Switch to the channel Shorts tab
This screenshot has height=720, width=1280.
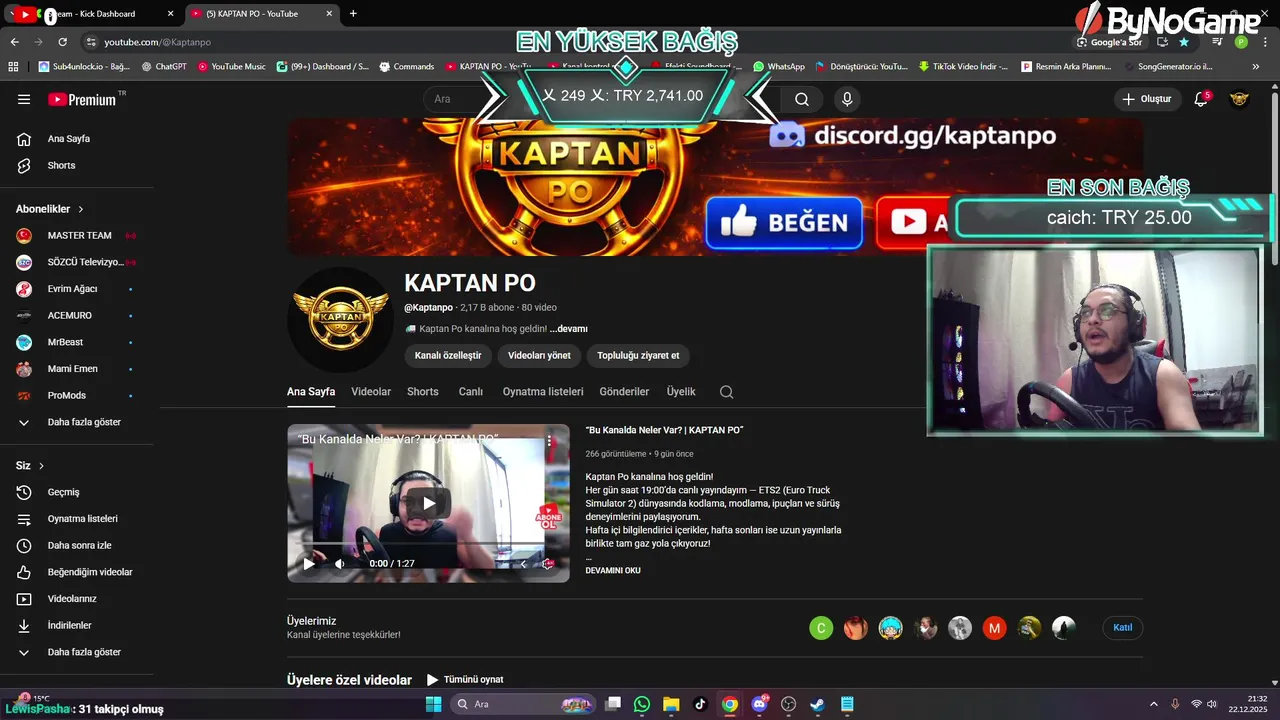tap(423, 392)
